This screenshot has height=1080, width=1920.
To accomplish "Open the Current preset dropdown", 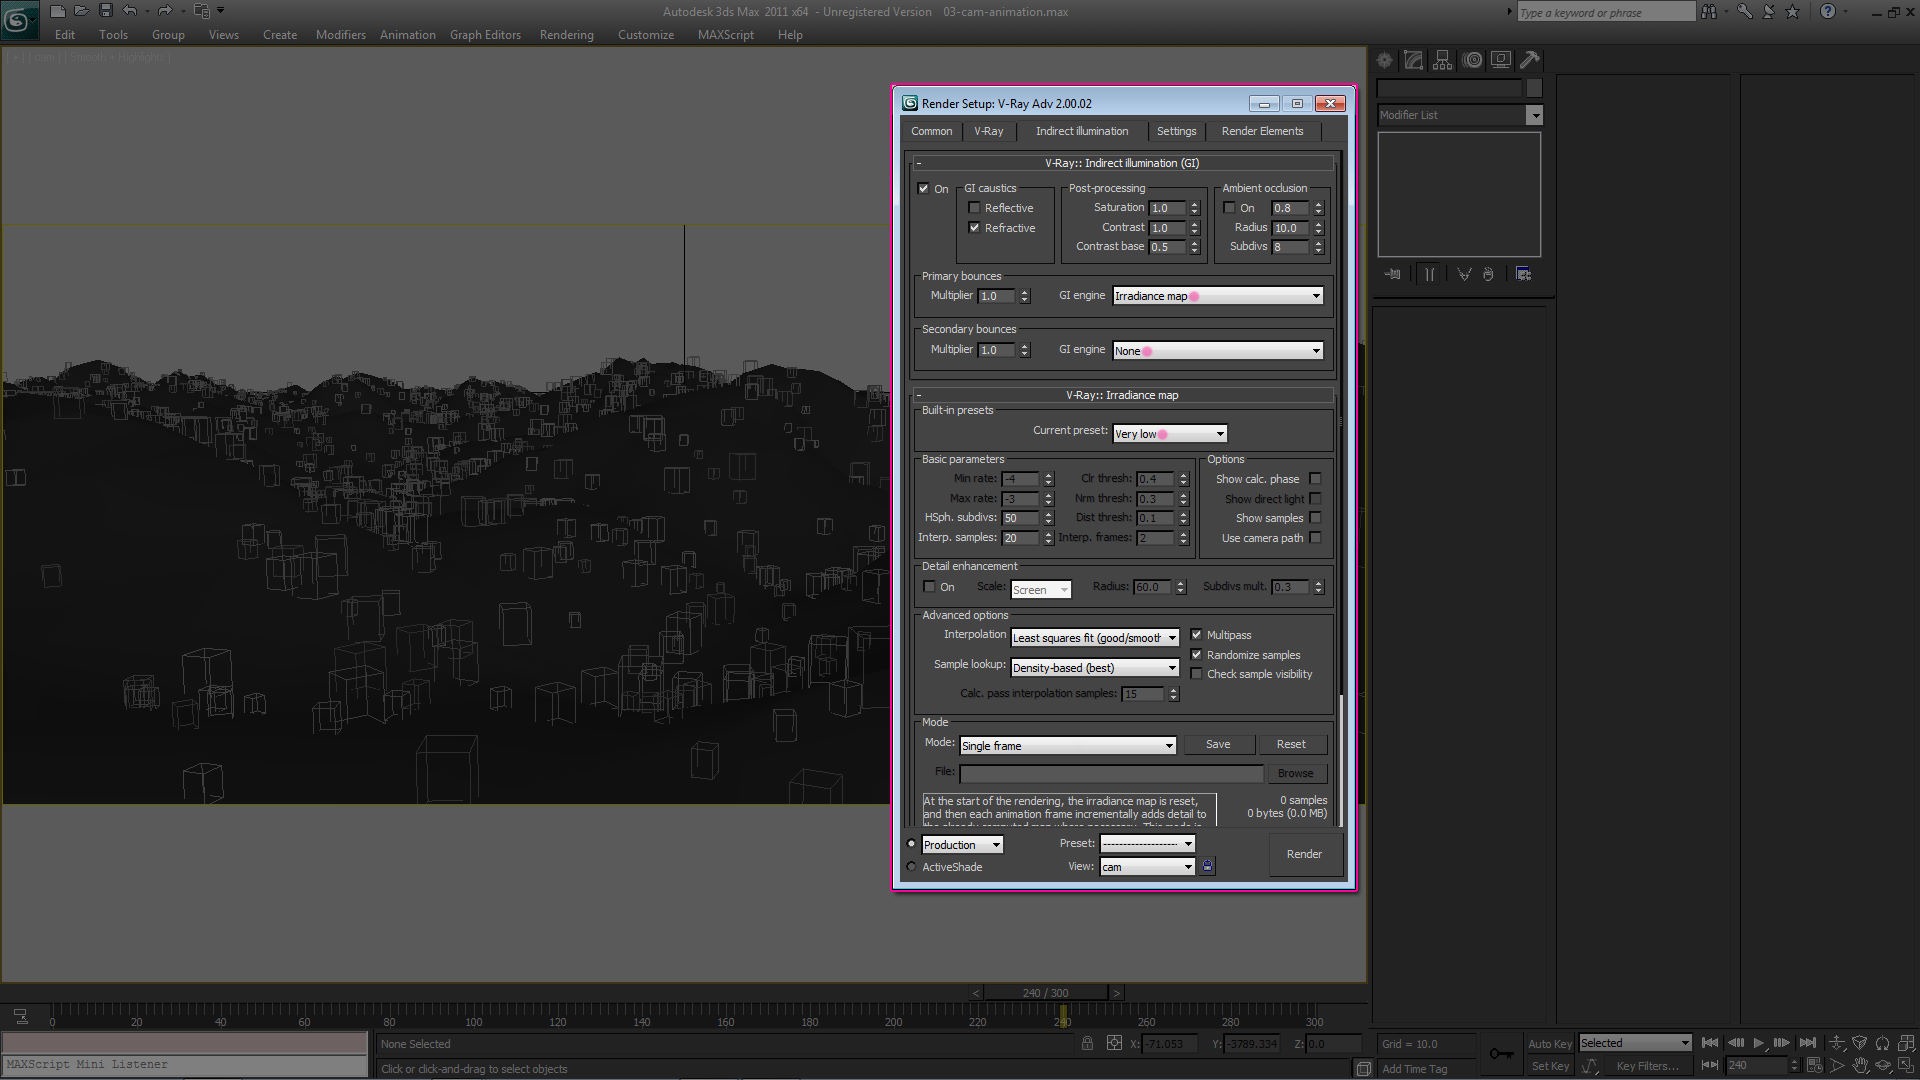I will pos(1169,434).
